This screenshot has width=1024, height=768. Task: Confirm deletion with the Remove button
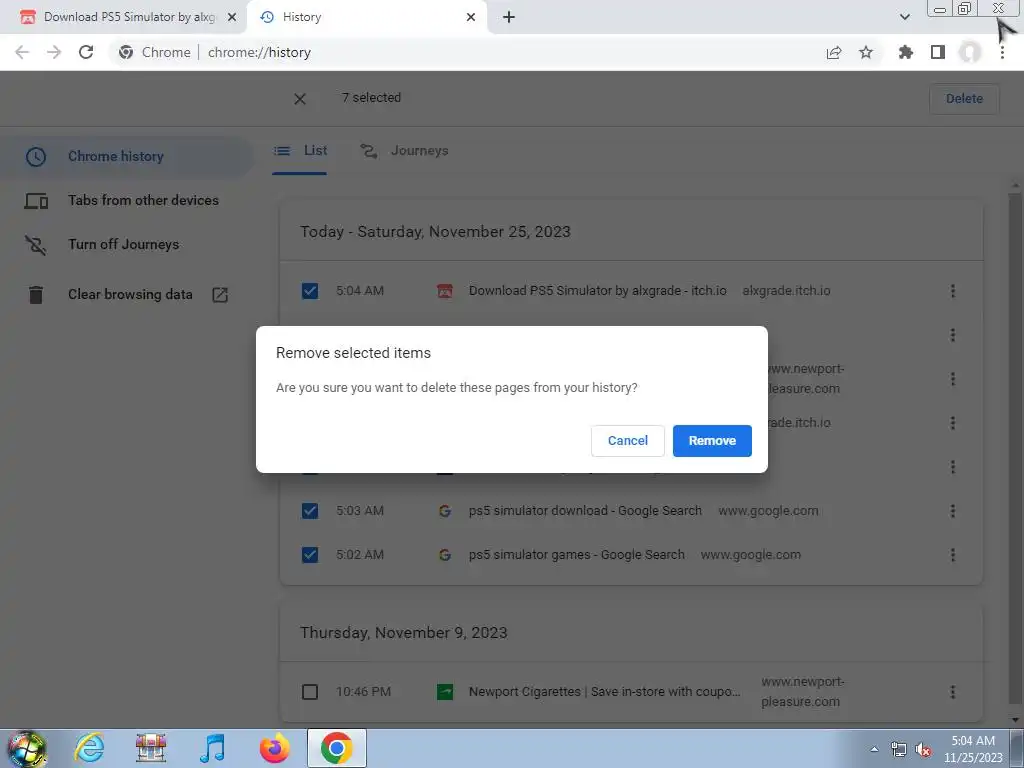pos(712,441)
